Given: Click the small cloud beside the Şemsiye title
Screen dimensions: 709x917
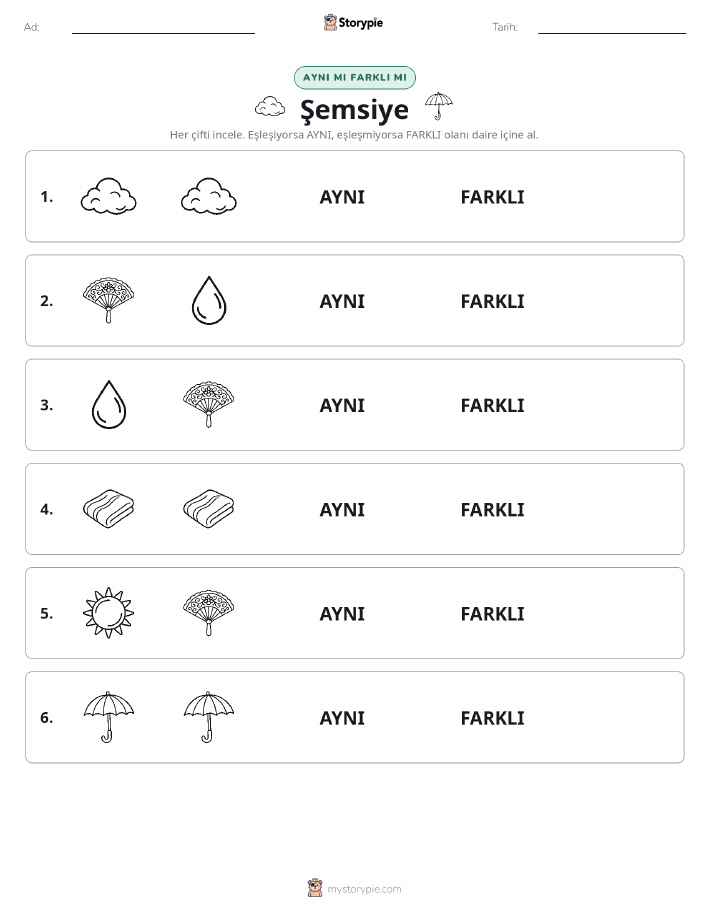Looking at the screenshot, I should click(270, 106).
